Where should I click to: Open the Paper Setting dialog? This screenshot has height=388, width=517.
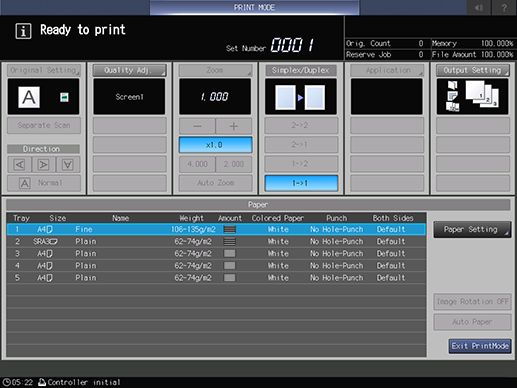(472, 229)
